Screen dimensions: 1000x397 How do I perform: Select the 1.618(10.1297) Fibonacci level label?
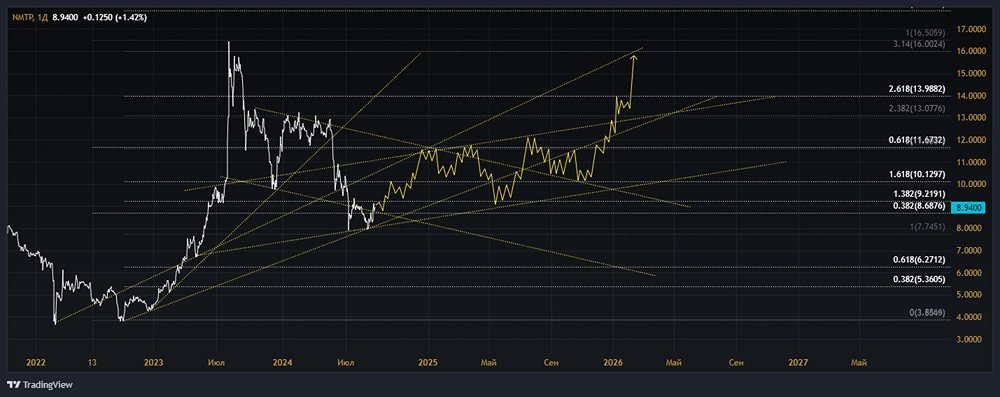coord(916,174)
